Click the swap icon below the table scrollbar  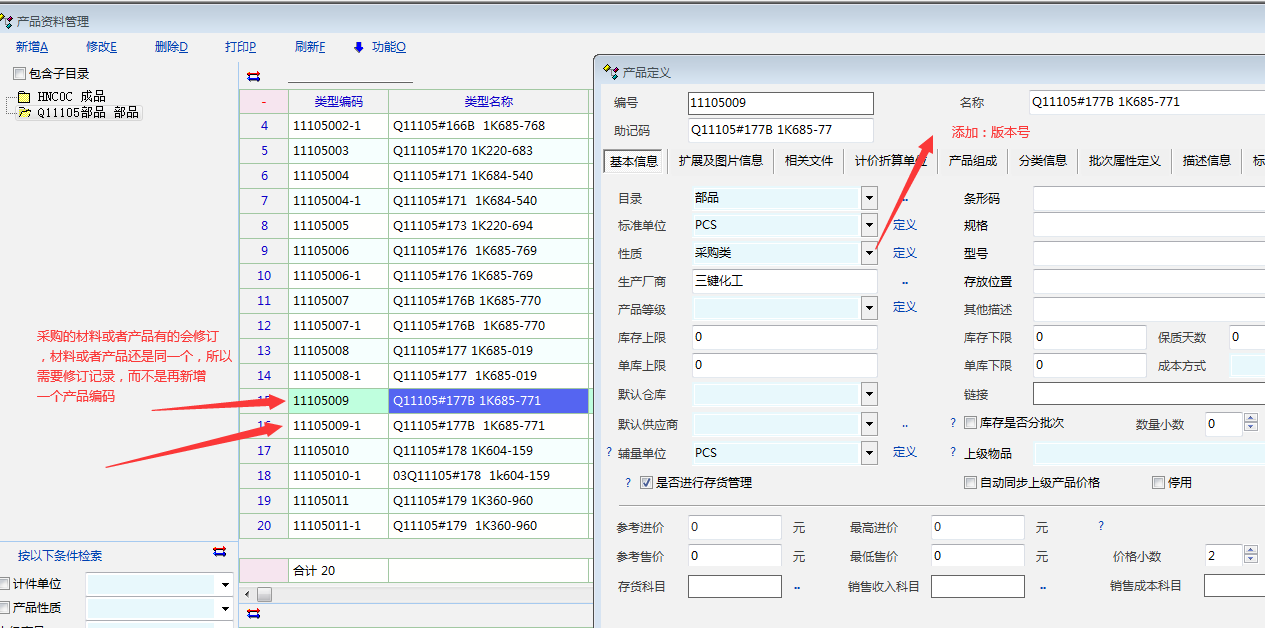(x=253, y=613)
